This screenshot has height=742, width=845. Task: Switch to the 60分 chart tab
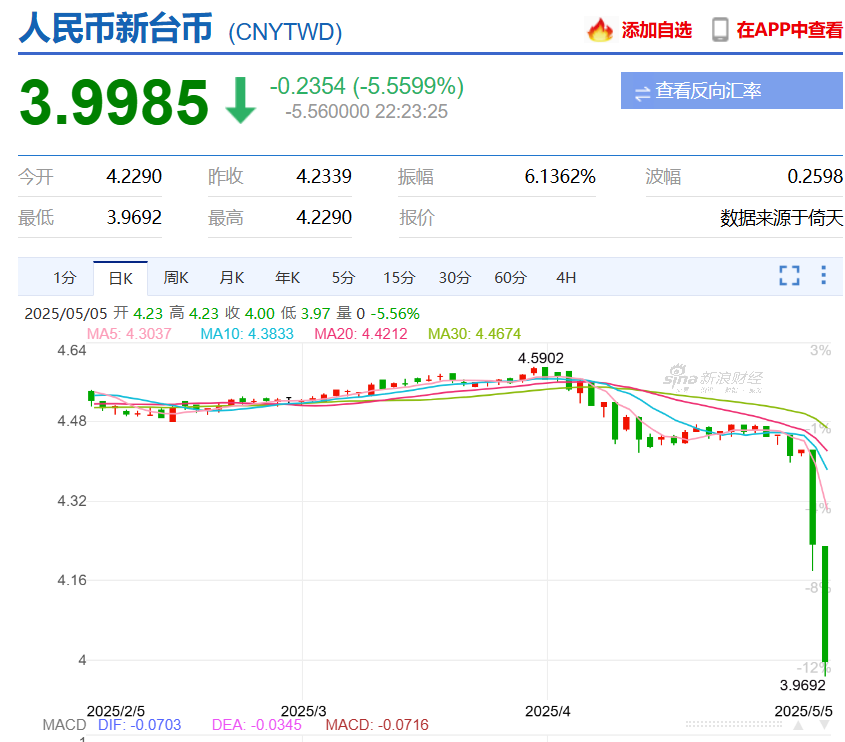[x=510, y=278]
